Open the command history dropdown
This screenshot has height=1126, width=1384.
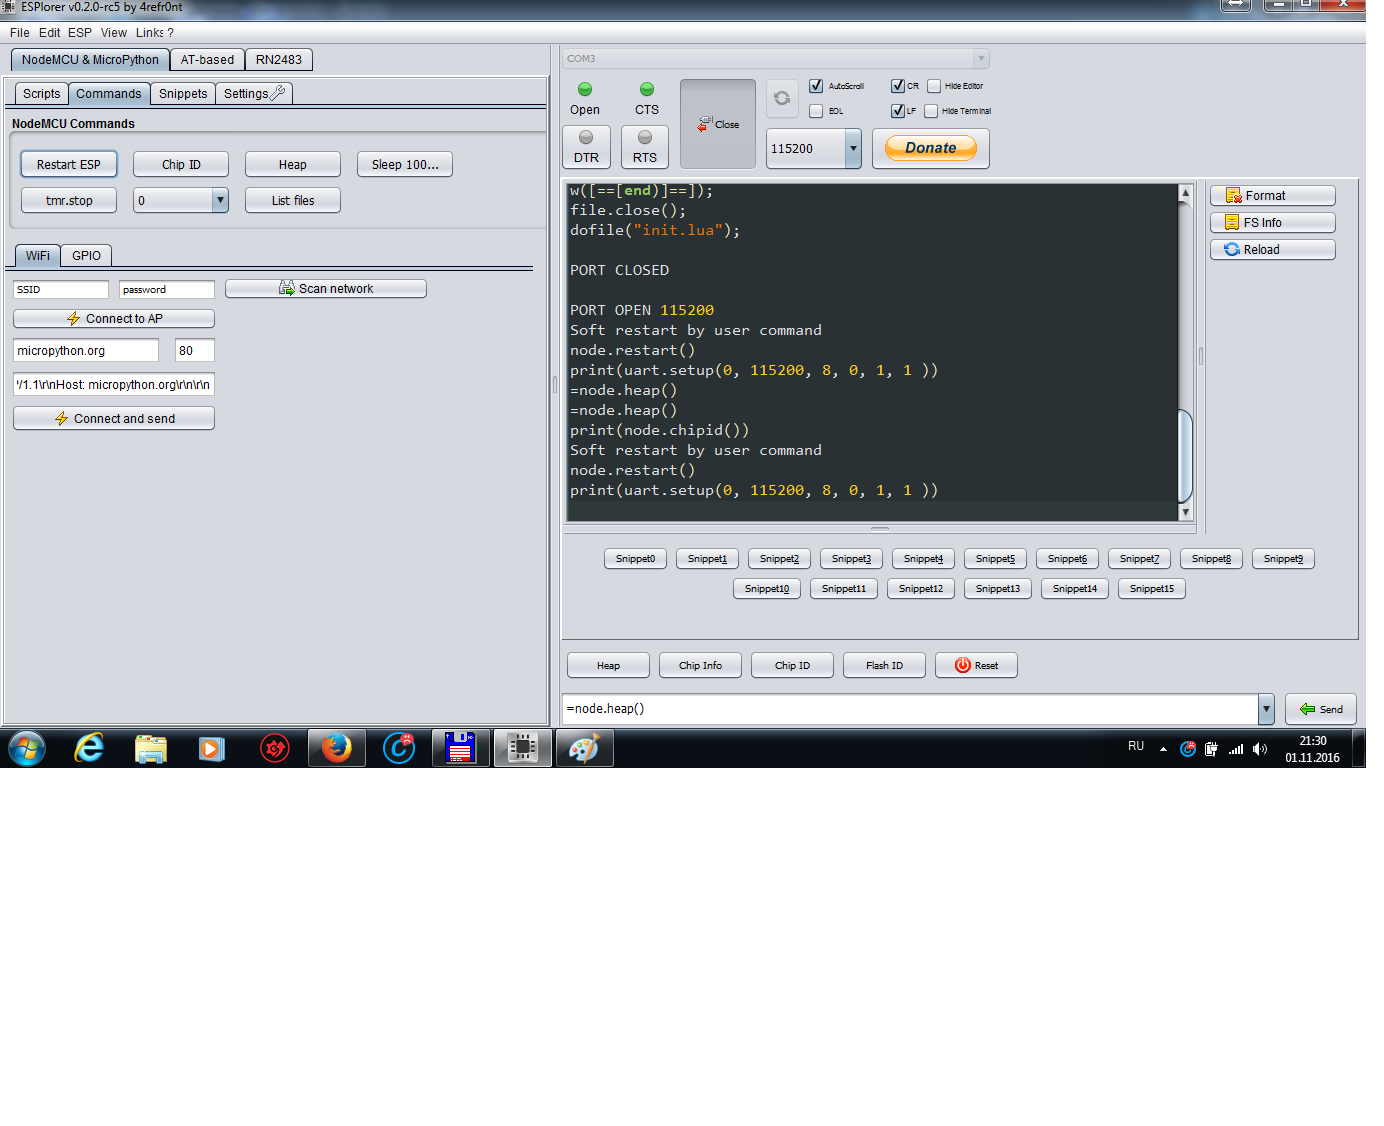click(x=1266, y=709)
